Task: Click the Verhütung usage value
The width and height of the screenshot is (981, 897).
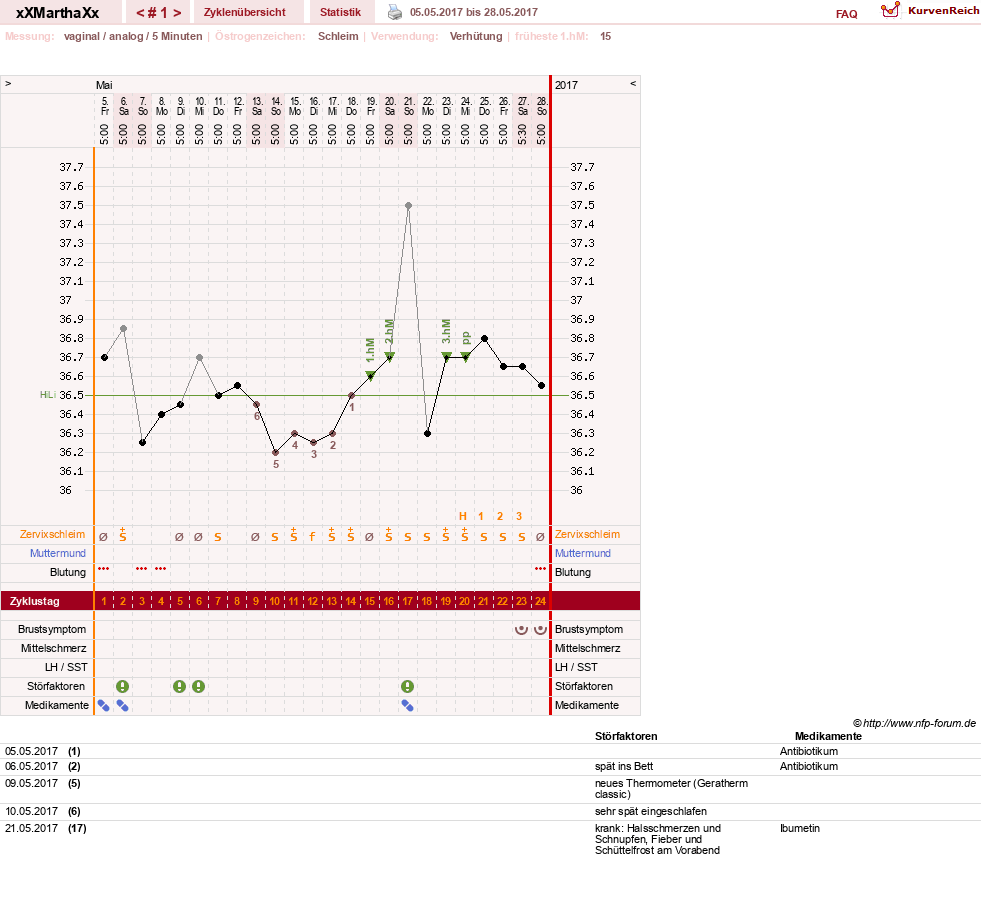Action: [476, 36]
